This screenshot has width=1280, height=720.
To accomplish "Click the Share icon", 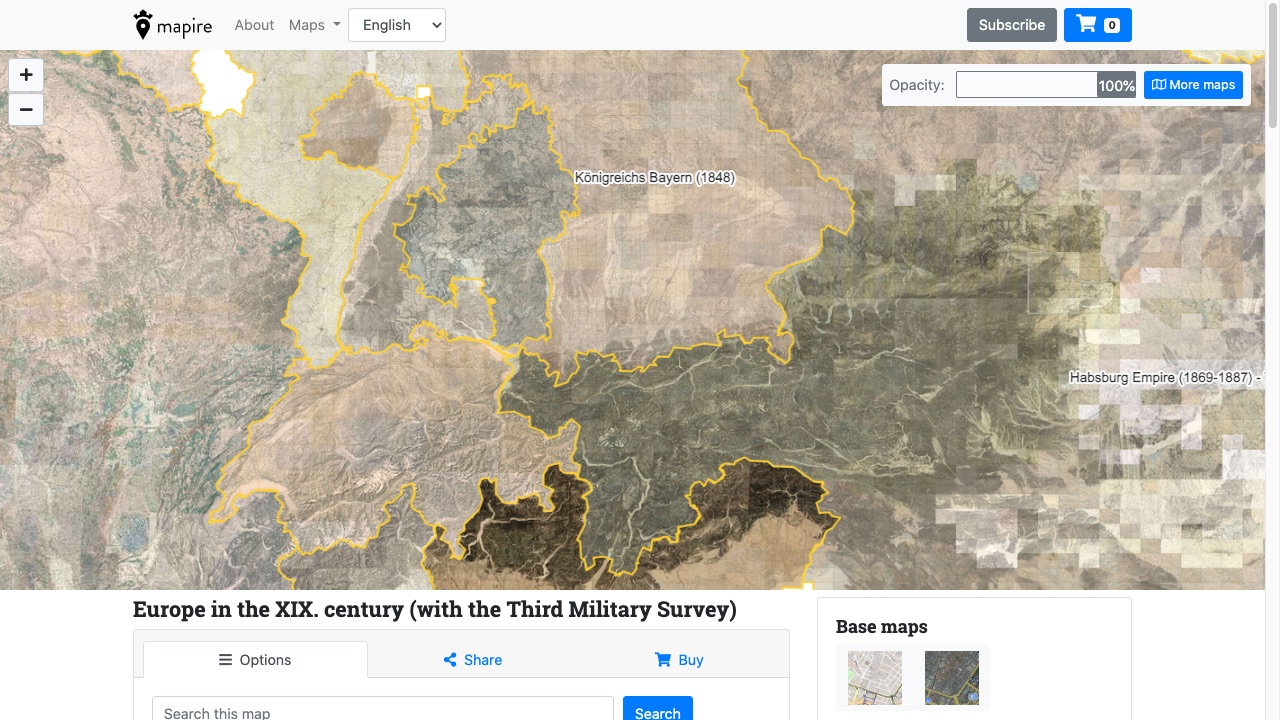I will pyautogui.click(x=450, y=660).
